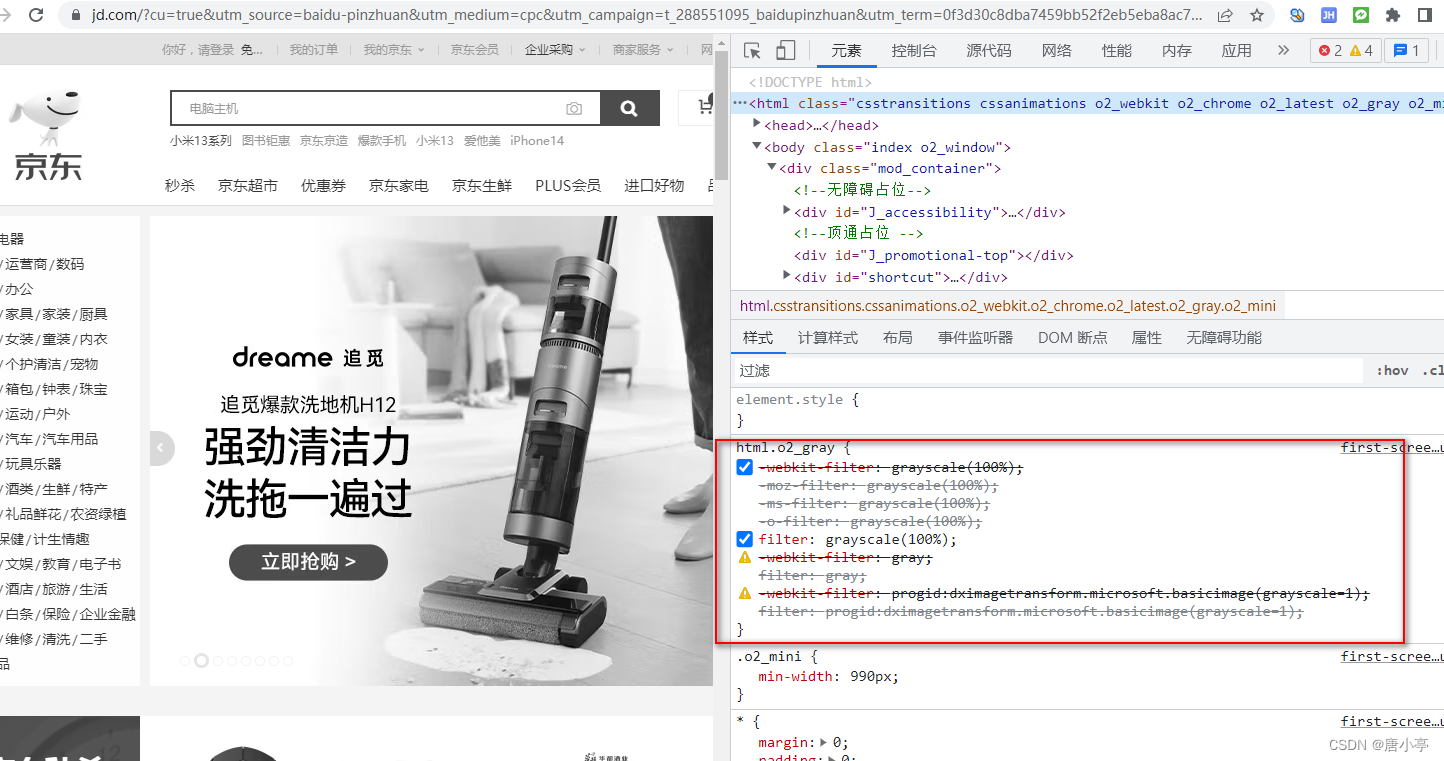Open the 我的京东 dropdown in top bar

click(x=394, y=50)
